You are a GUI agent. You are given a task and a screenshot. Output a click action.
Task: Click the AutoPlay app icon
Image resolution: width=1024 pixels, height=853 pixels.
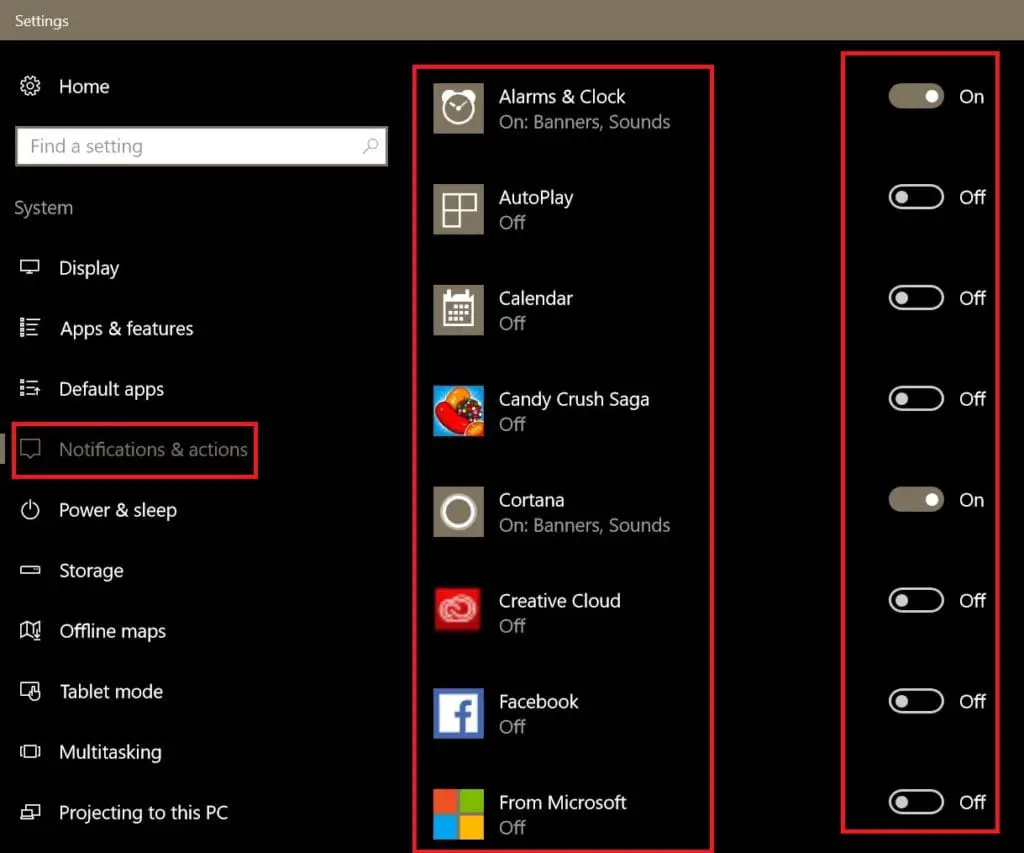(x=458, y=209)
